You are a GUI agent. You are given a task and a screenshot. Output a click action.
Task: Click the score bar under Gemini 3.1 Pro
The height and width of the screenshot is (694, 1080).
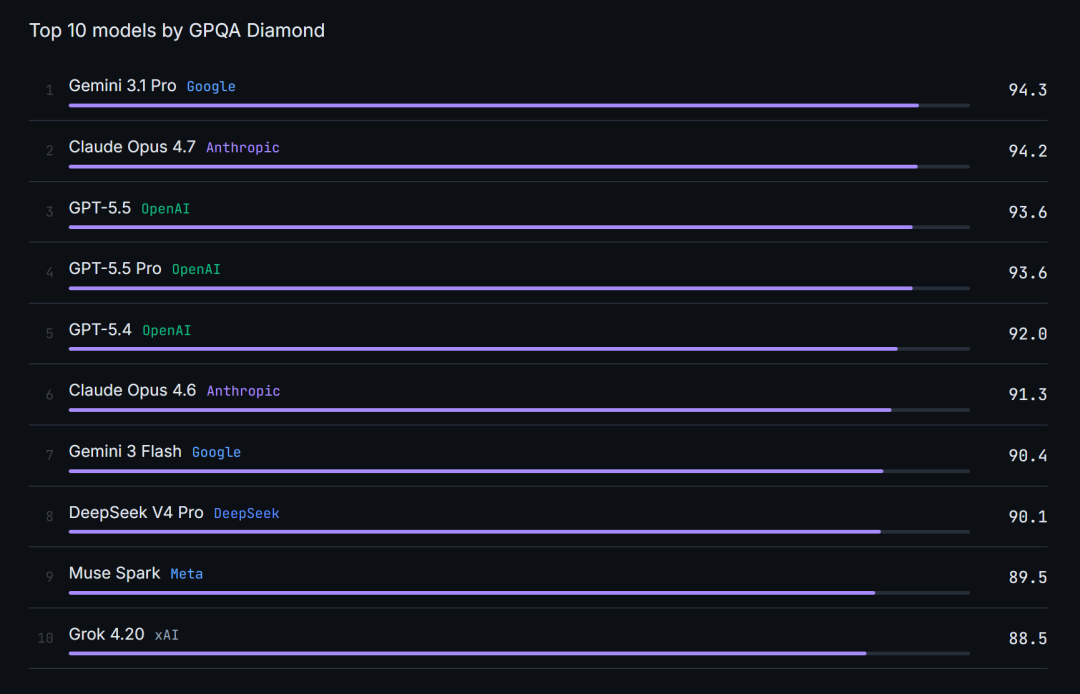[519, 105]
